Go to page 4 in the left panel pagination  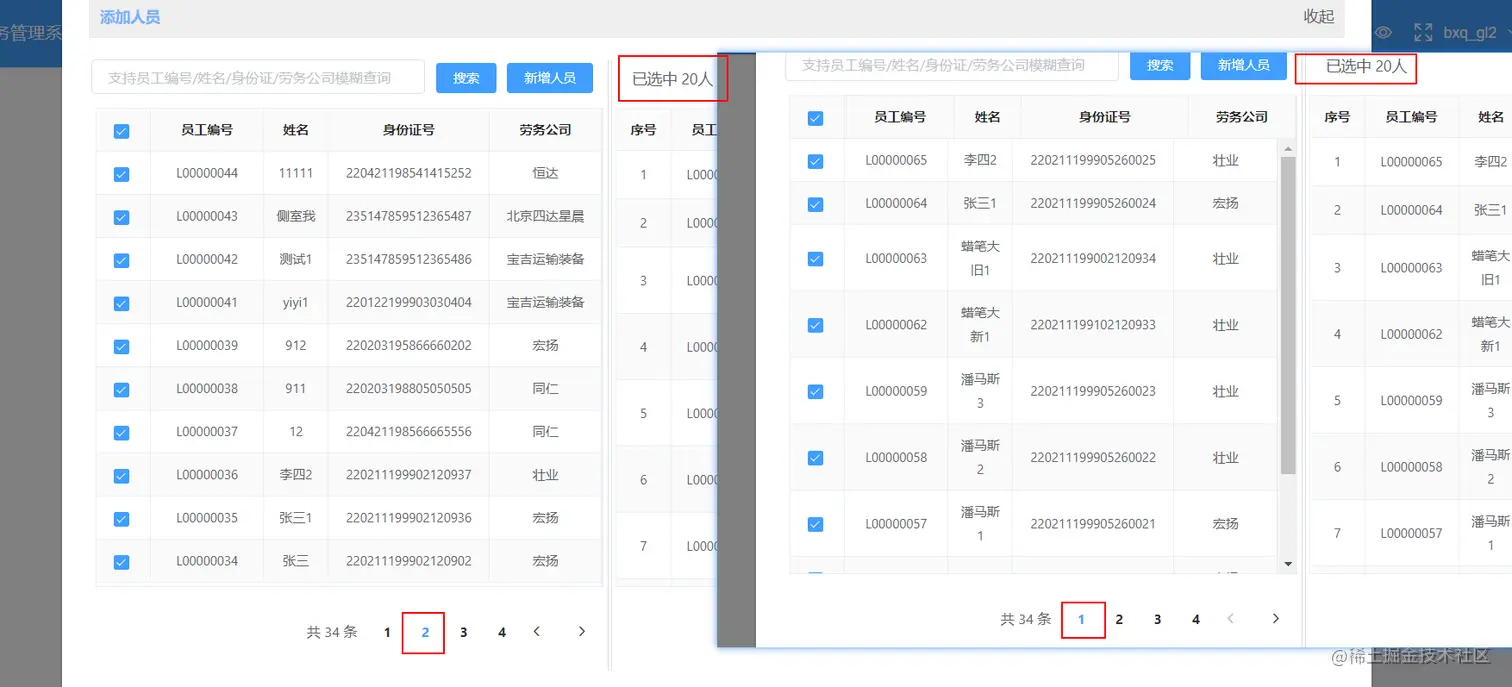(502, 632)
